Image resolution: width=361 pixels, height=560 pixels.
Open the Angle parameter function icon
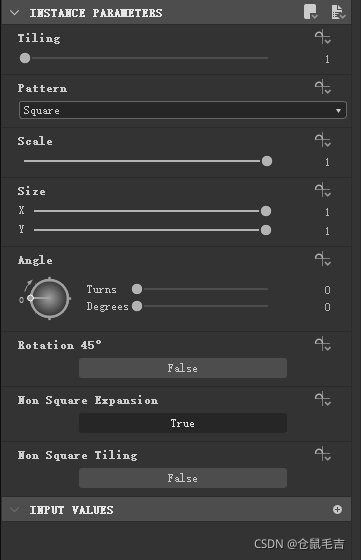323,259
